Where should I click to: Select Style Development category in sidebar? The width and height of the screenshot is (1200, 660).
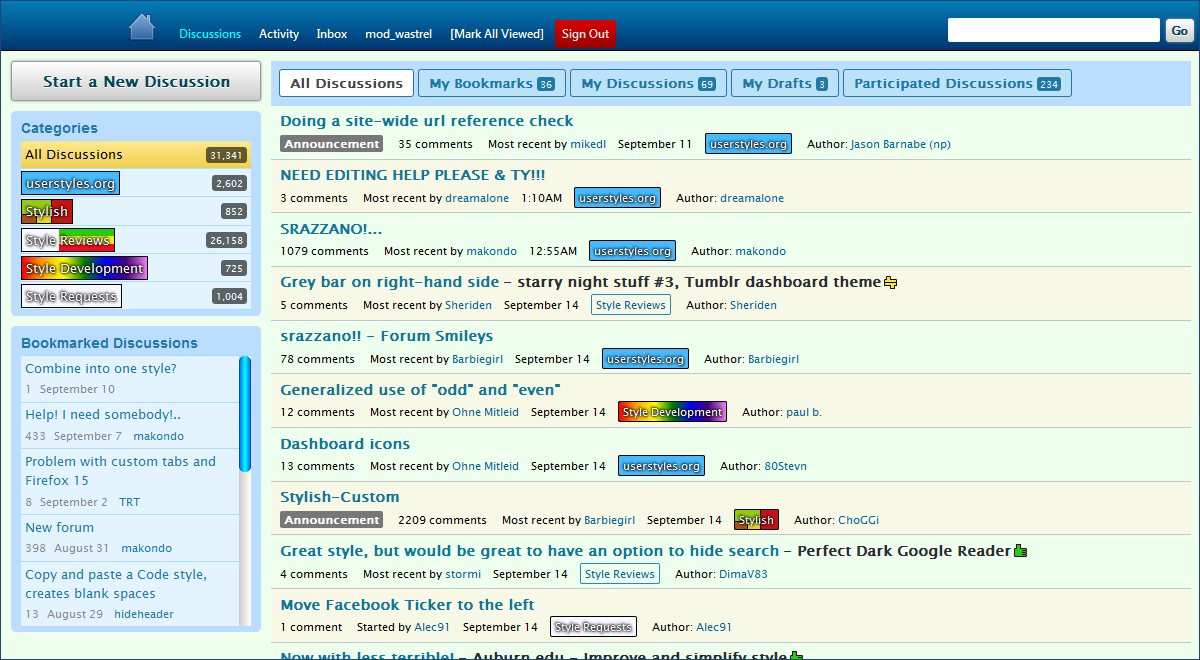pyautogui.click(x=84, y=268)
